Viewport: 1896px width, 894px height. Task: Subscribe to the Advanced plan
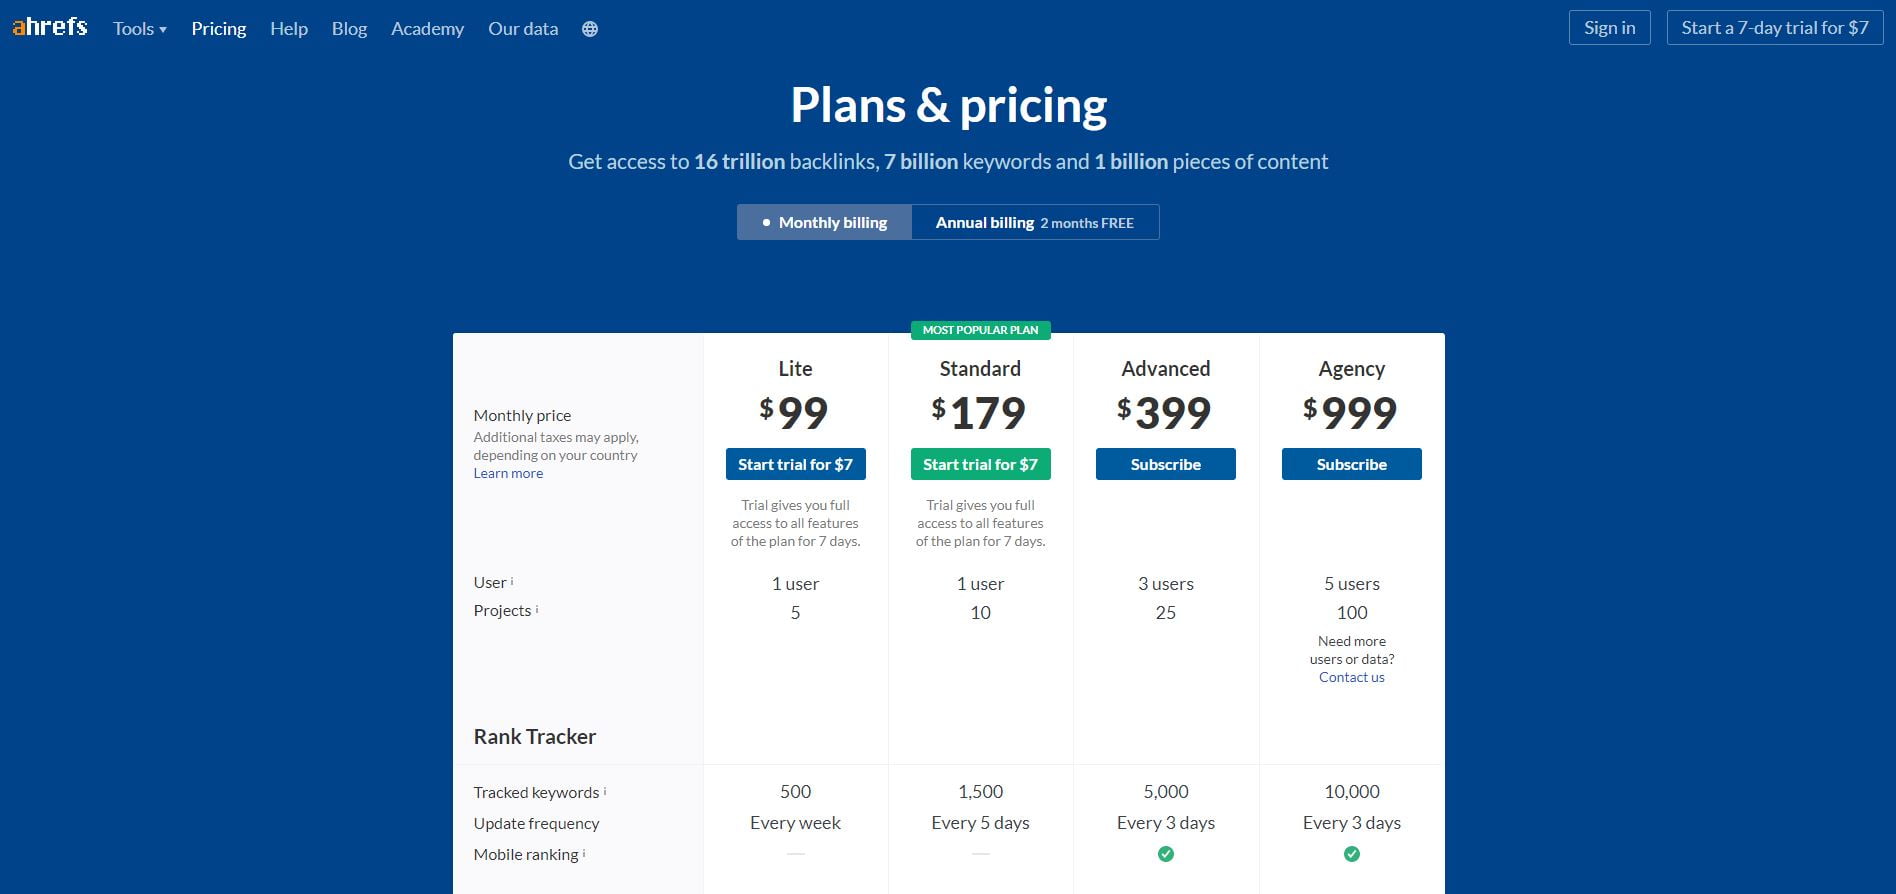tap(1166, 464)
